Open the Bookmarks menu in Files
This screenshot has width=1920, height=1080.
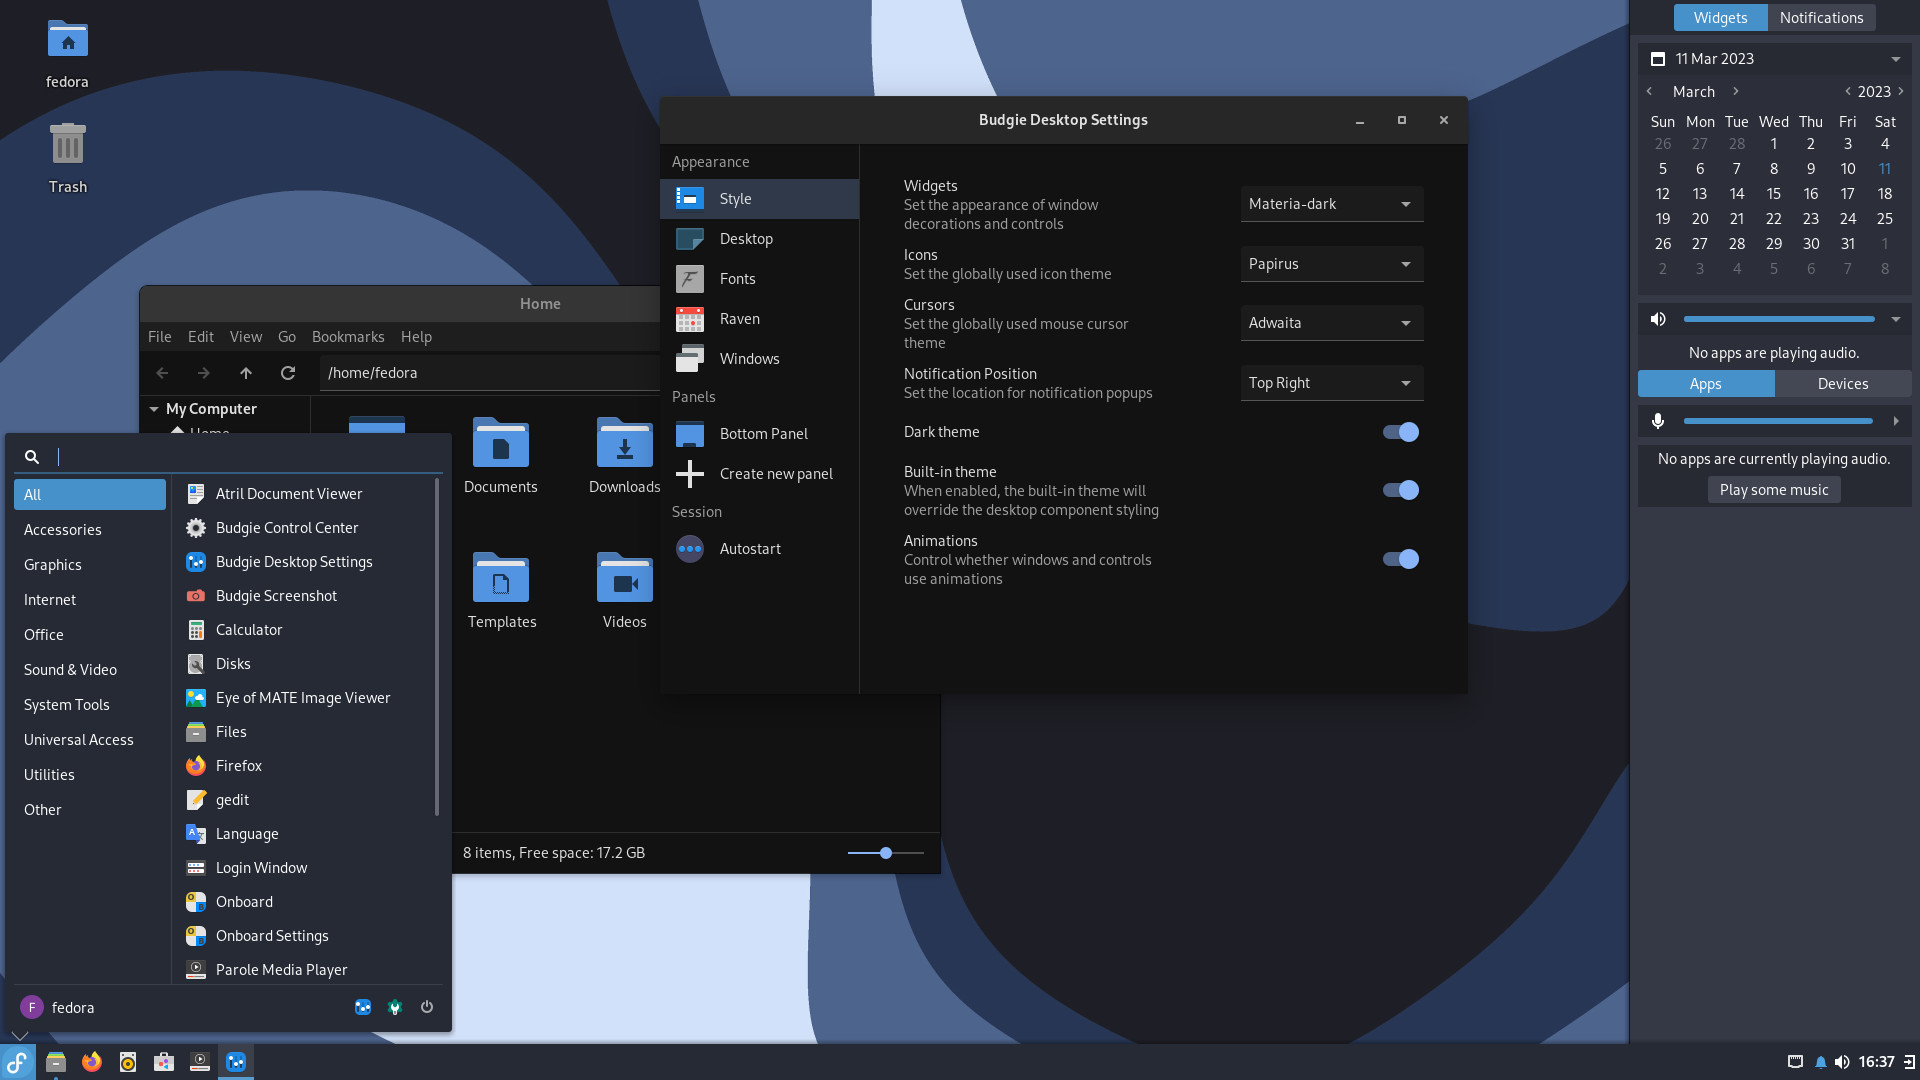click(348, 337)
